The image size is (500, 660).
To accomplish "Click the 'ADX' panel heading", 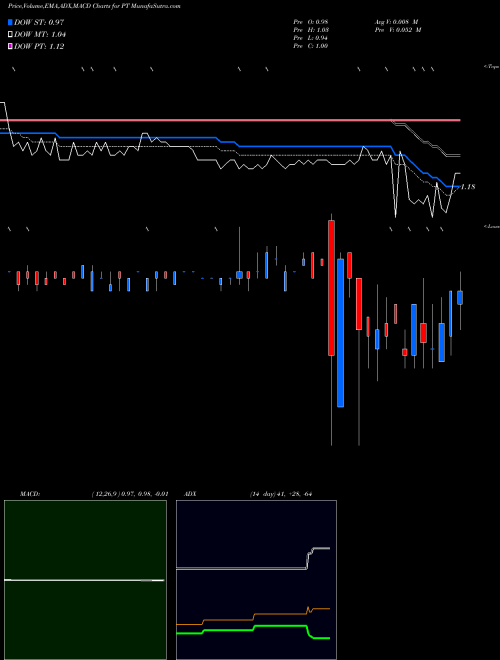I will click(x=190, y=494).
